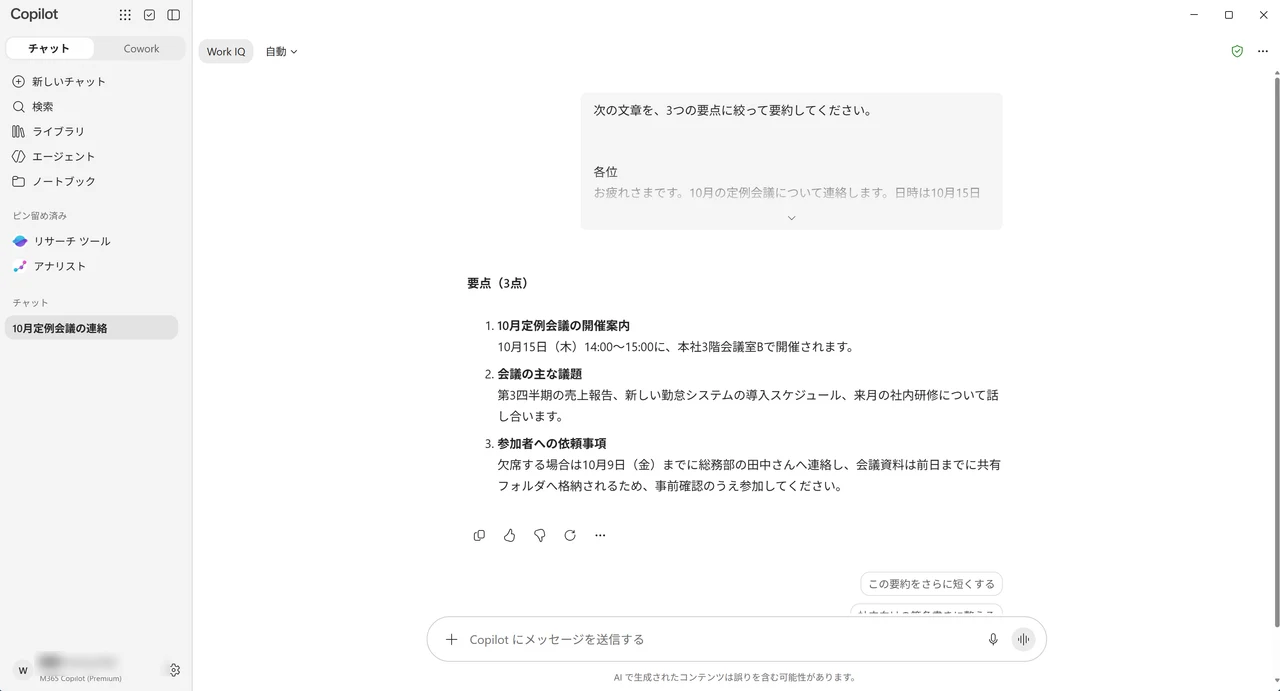The image size is (1280, 691).
Task: Select the 10月定例会議の連絡 chat
Action: pos(92,328)
